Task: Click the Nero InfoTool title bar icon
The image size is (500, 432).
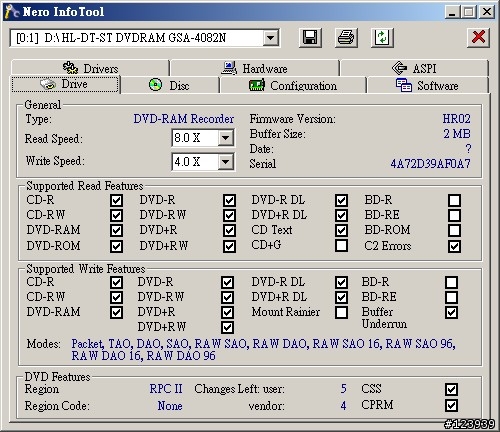Action: [x=12, y=12]
